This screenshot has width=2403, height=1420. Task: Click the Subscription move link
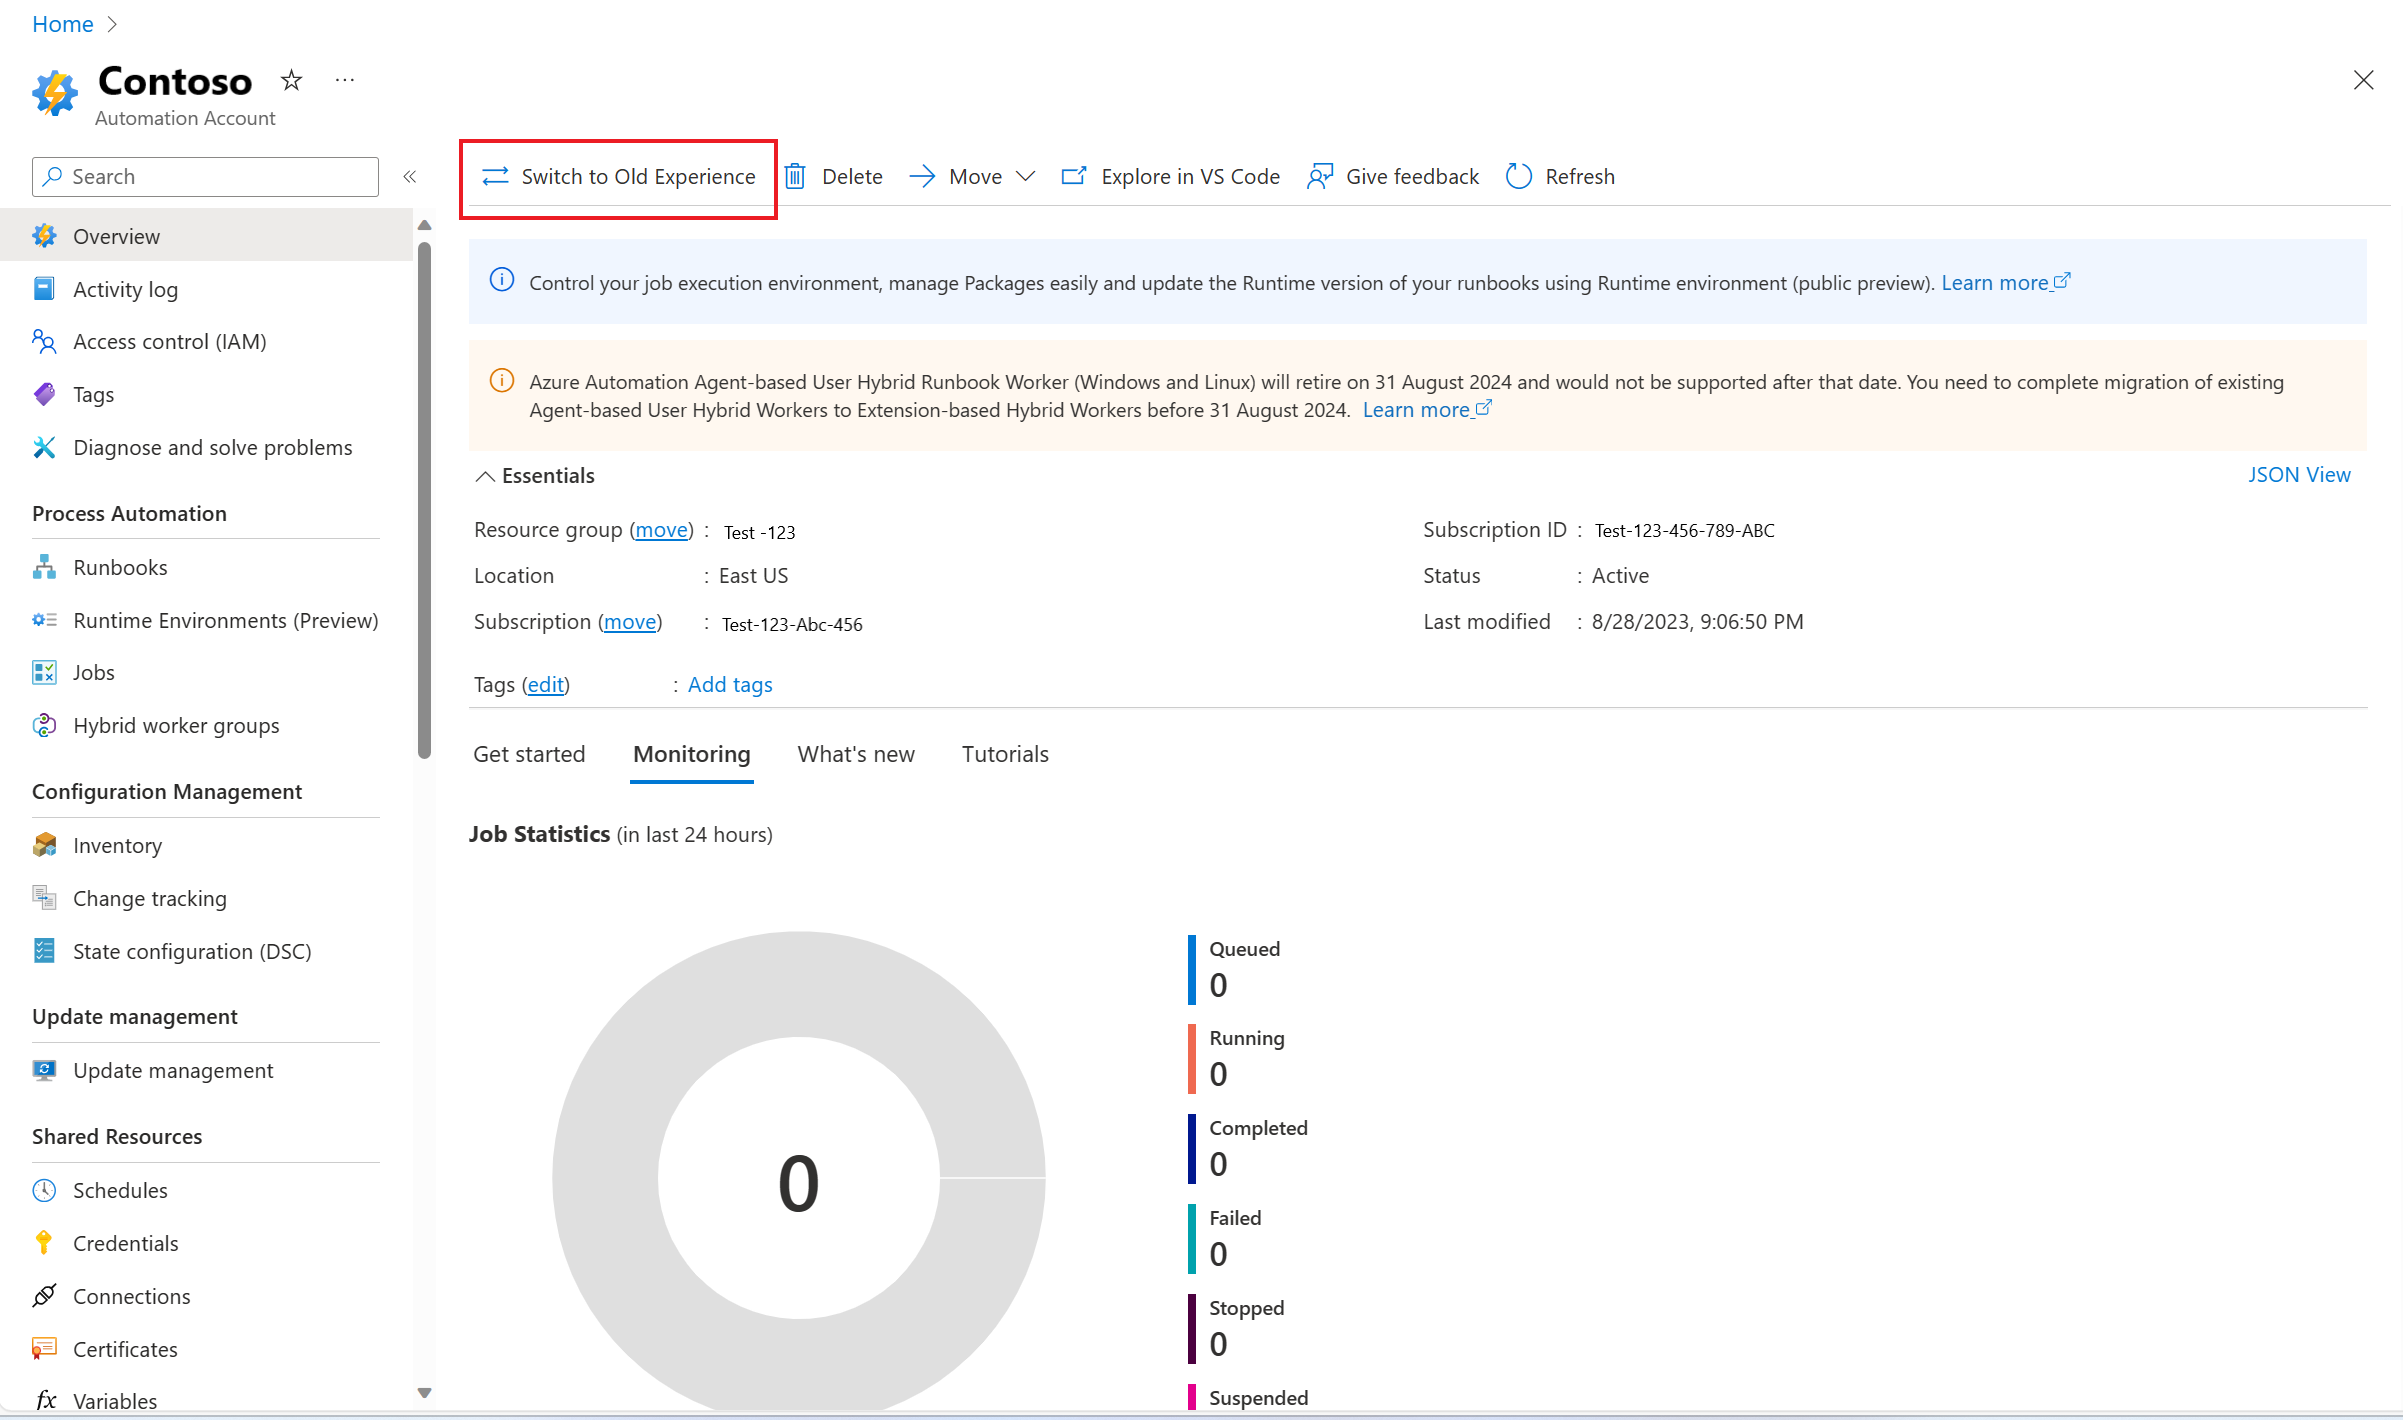(630, 622)
